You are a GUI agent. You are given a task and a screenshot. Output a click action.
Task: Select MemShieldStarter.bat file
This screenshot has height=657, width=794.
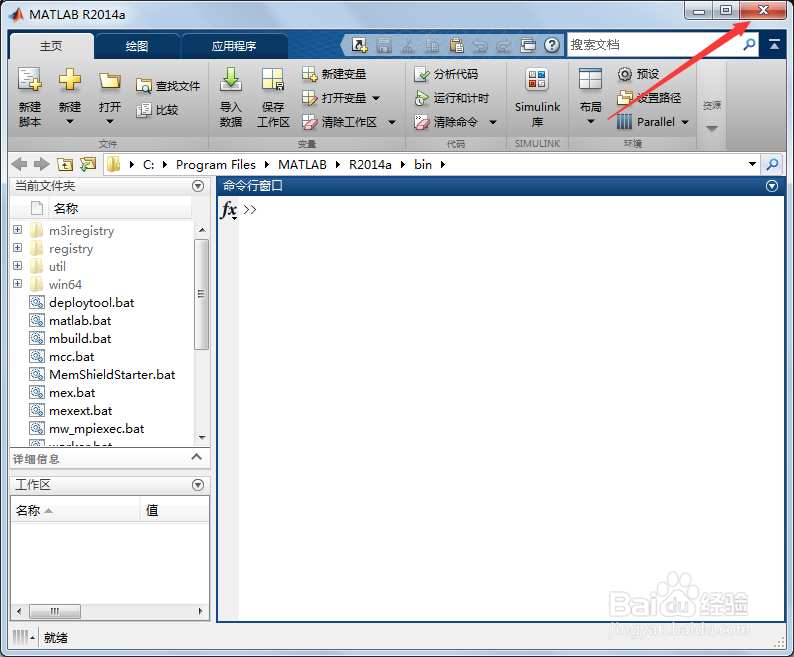pyautogui.click(x=112, y=374)
